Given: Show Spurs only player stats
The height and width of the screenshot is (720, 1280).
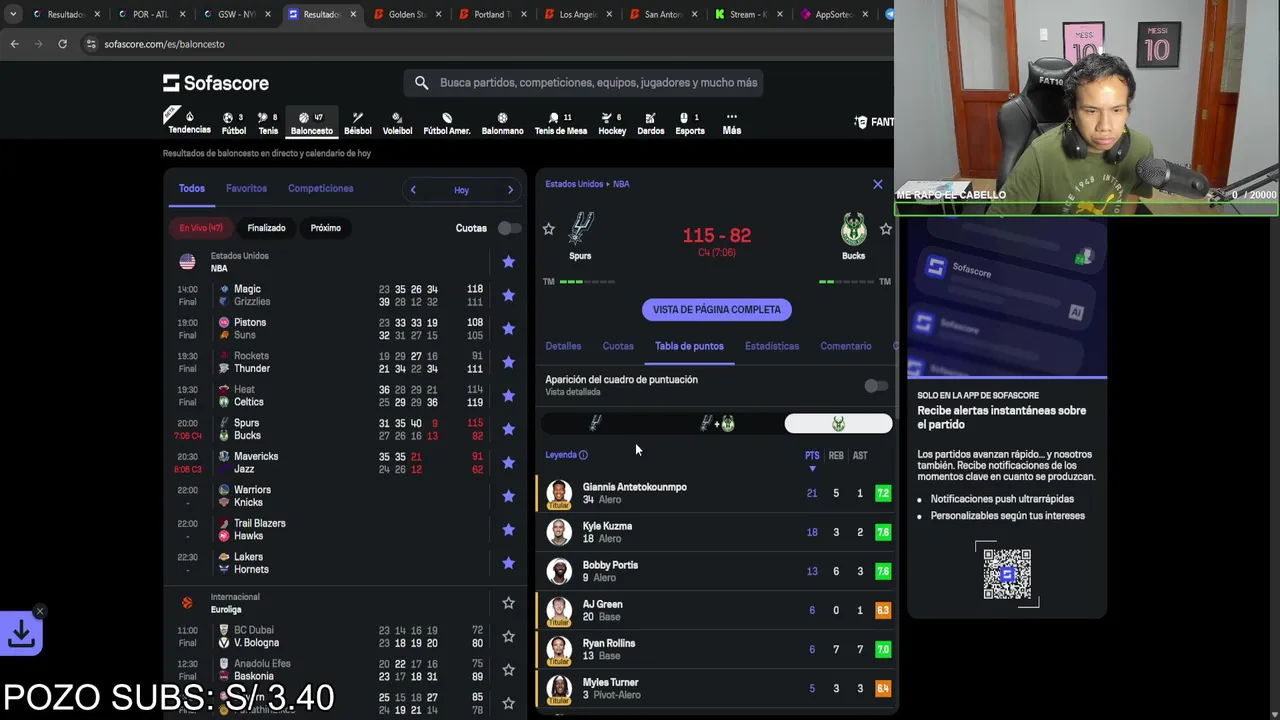Looking at the screenshot, I should [x=596, y=424].
